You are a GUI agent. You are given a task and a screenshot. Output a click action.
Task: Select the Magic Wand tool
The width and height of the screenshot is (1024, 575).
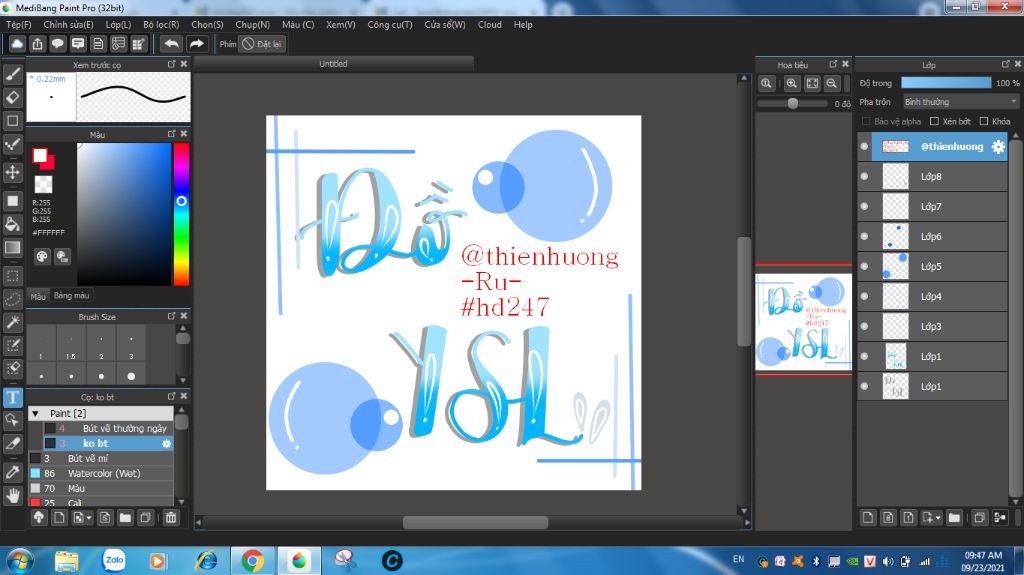12,322
